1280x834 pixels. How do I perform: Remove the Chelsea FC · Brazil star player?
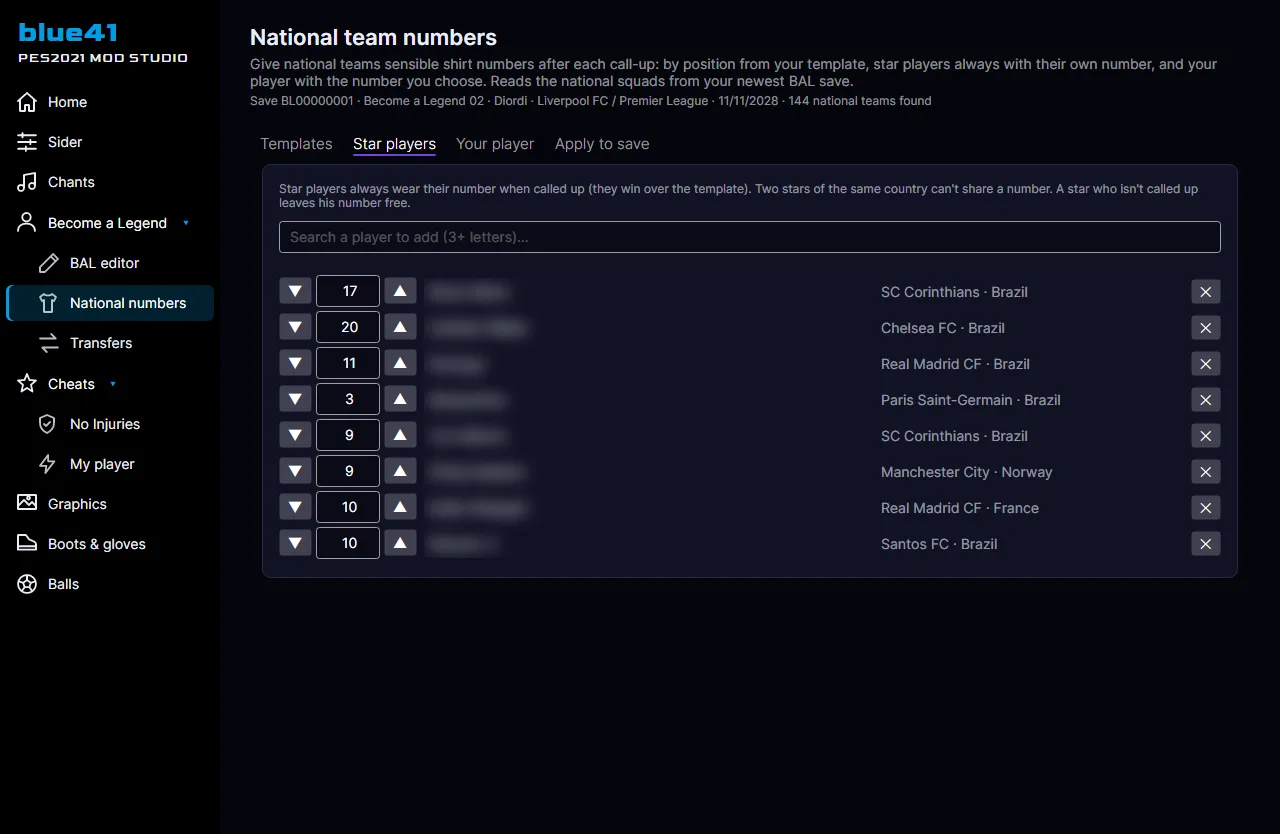(x=1206, y=328)
